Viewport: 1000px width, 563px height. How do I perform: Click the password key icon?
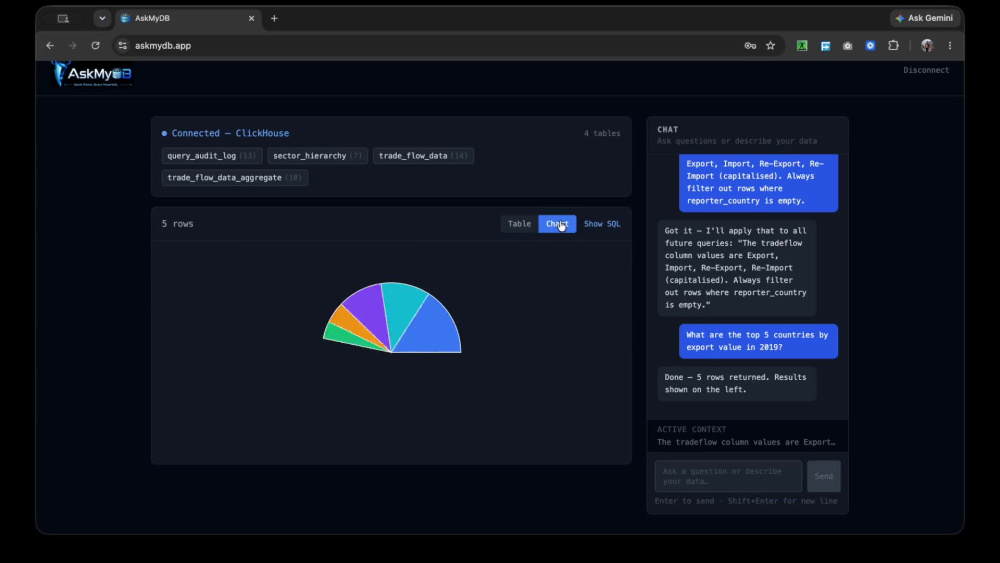click(750, 45)
